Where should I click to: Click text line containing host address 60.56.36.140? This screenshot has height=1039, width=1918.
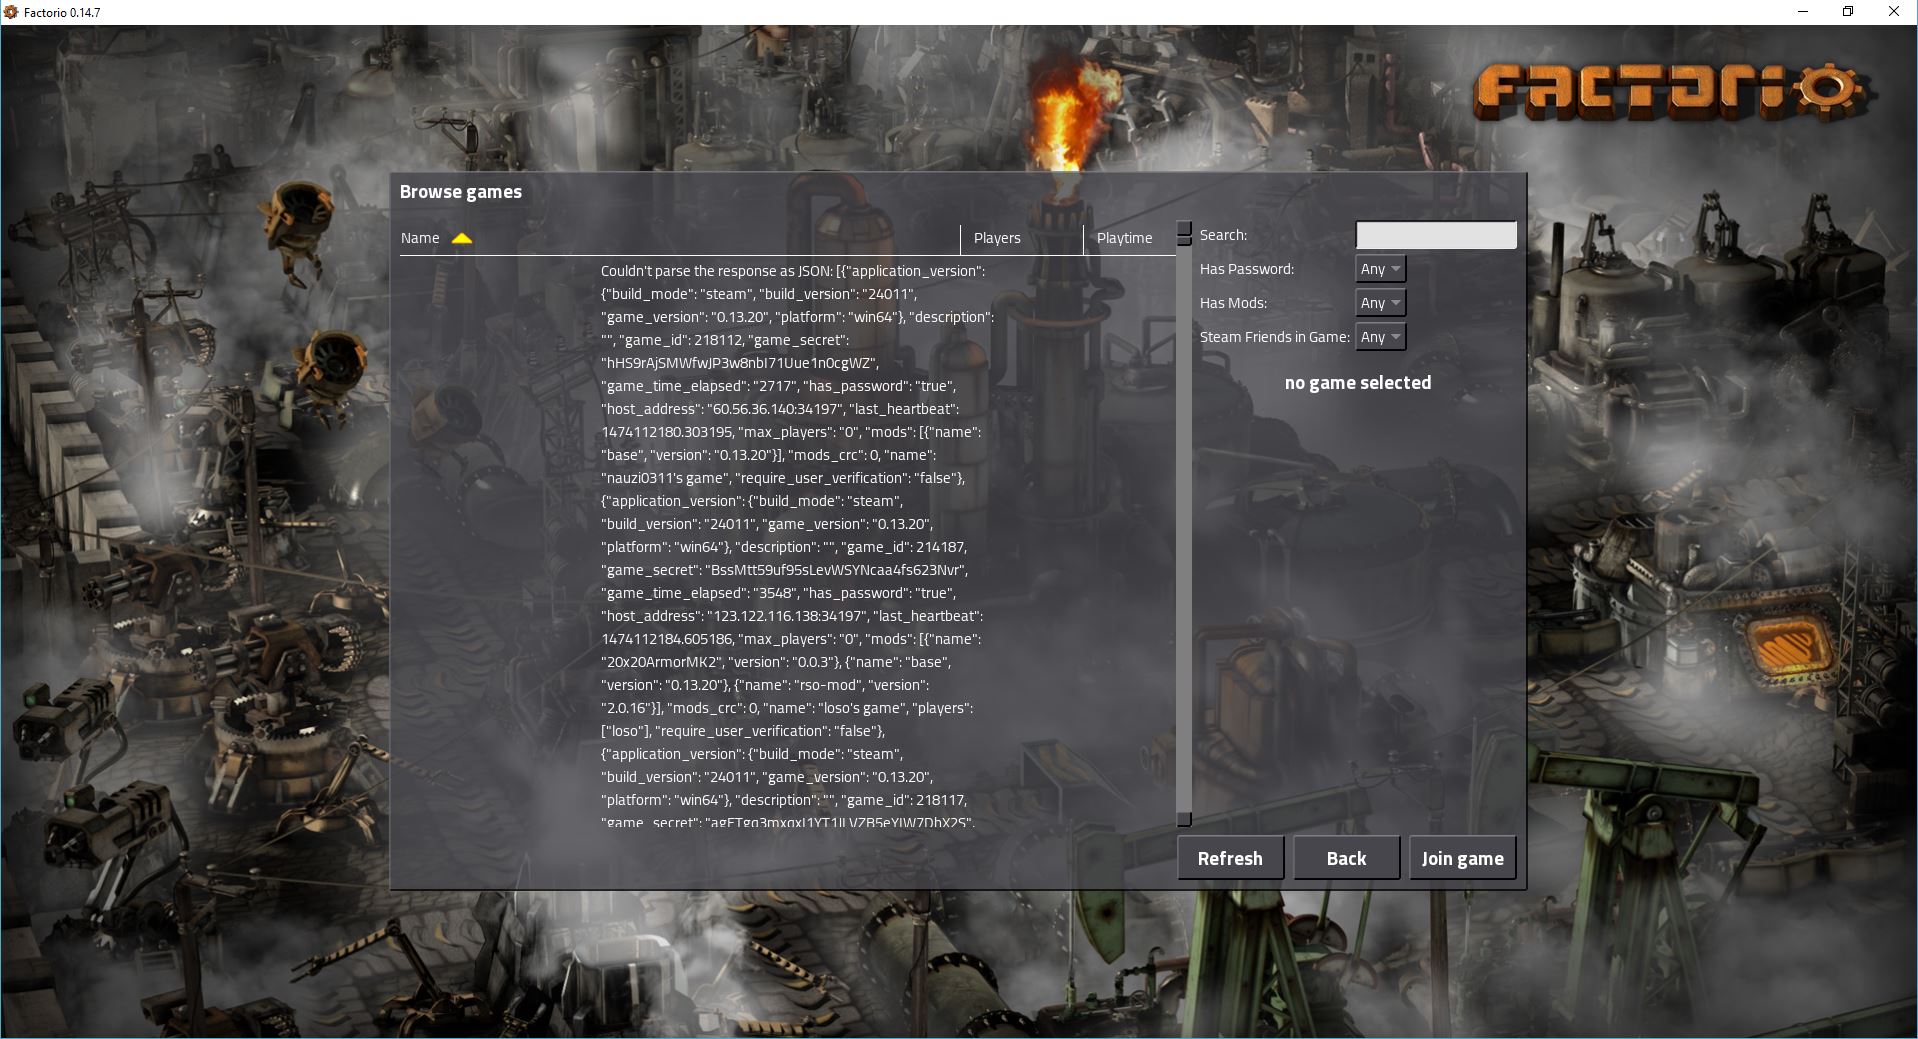pyautogui.click(x=780, y=409)
